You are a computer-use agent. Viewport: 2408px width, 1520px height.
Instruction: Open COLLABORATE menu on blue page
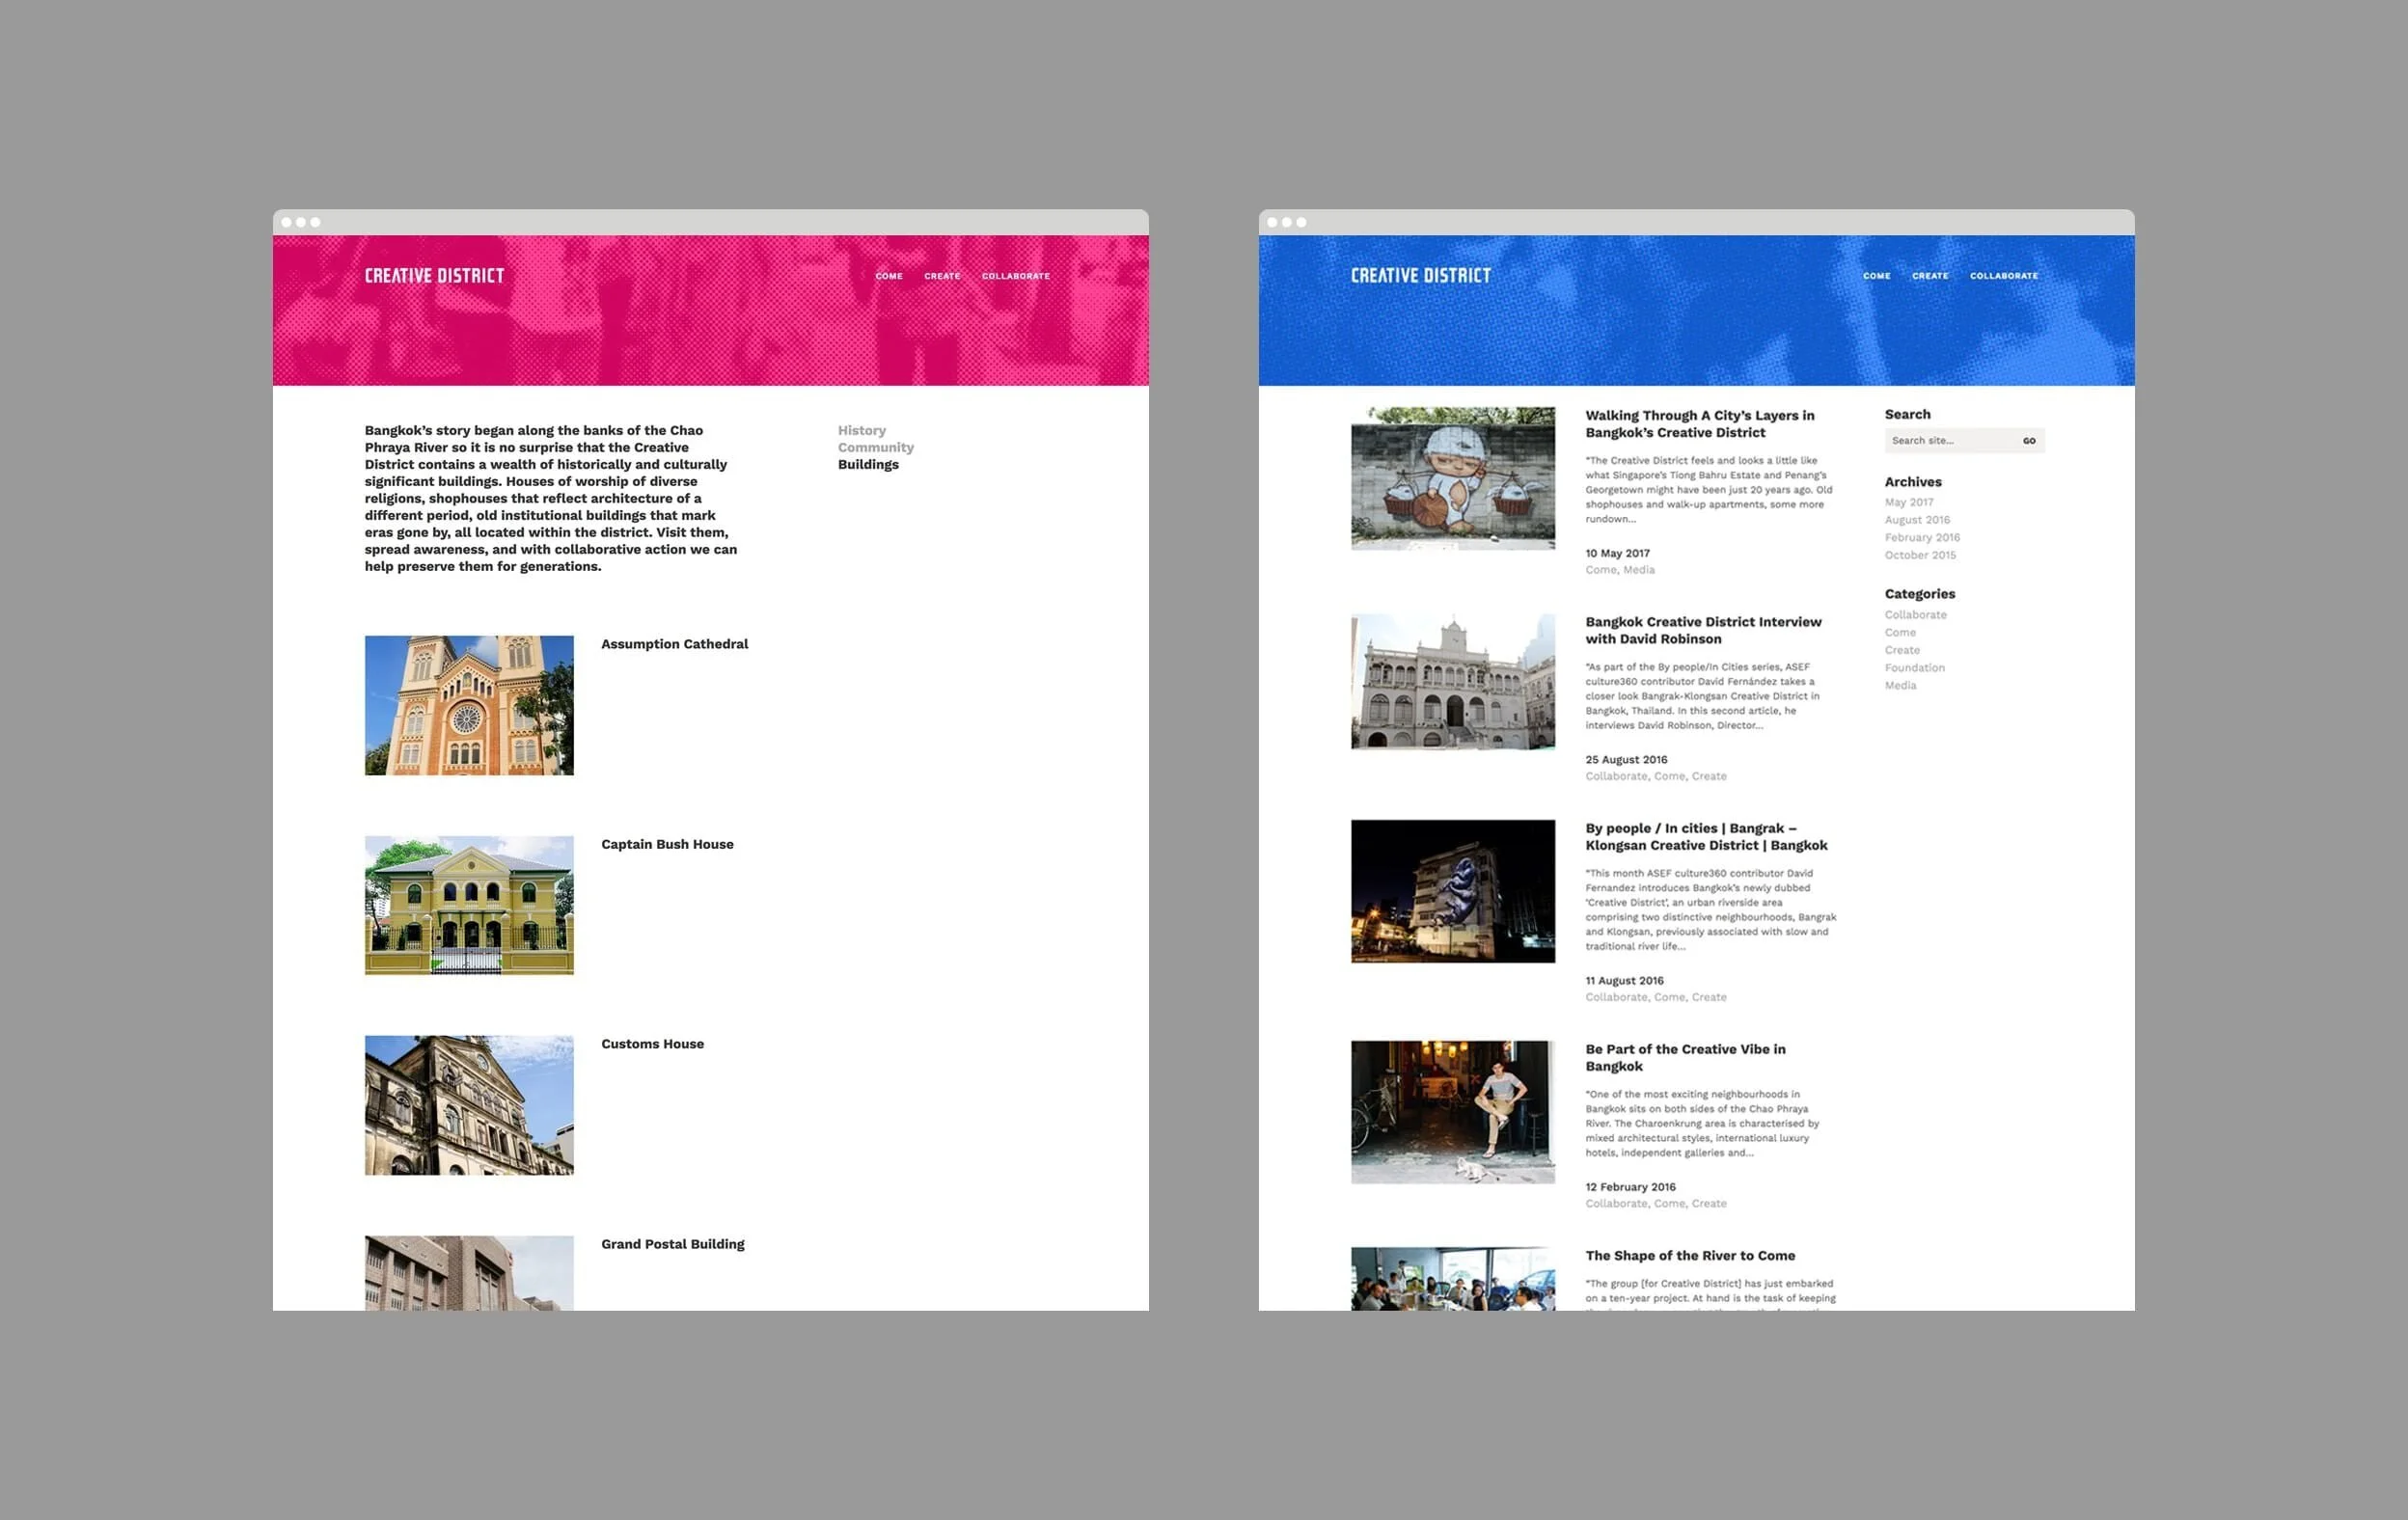(2003, 276)
